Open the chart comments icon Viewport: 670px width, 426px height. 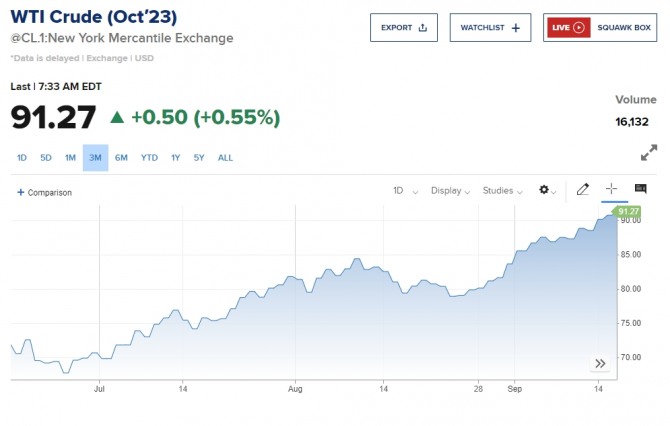click(640, 189)
